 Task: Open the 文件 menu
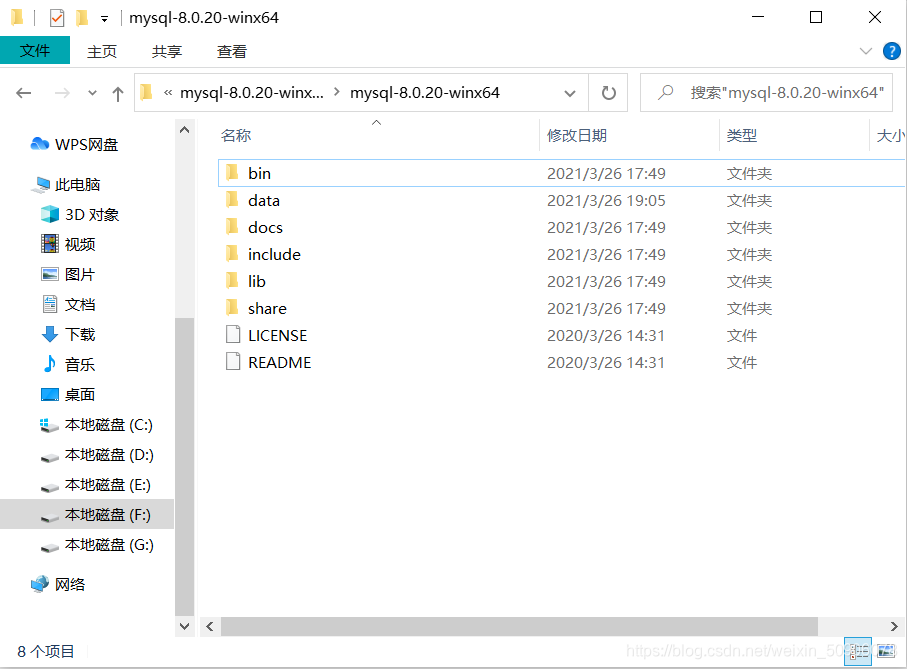point(35,51)
